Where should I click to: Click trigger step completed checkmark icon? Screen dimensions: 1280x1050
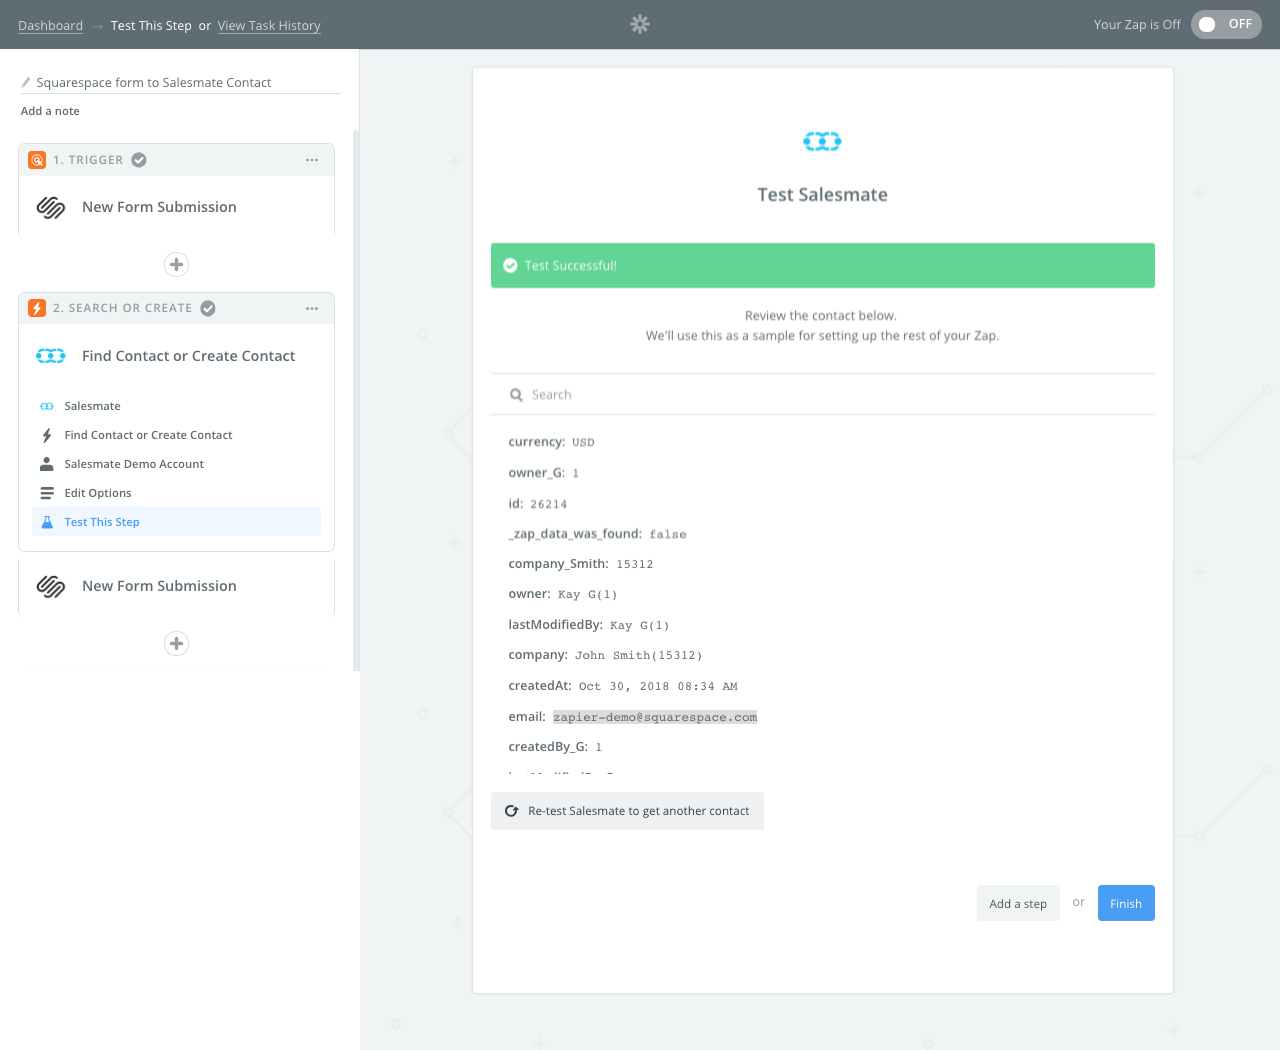click(139, 160)
